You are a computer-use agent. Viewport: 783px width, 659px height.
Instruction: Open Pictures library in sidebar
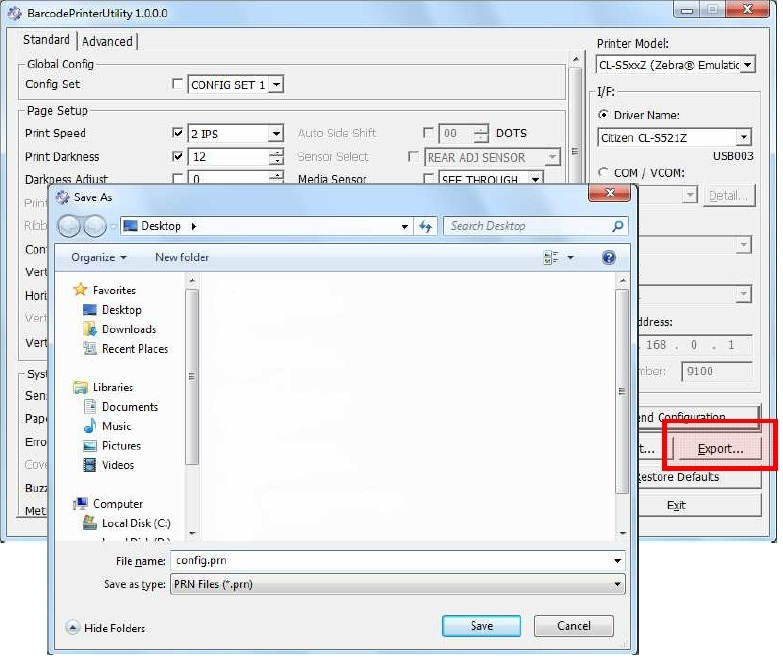point(120,446)
